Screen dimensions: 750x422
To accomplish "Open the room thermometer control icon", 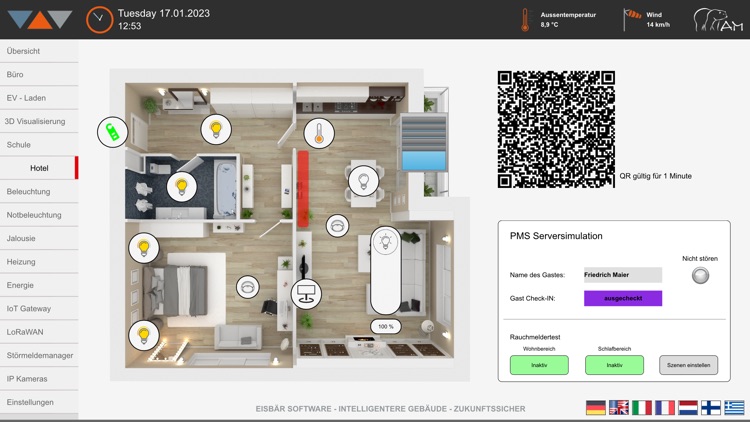I will tap(319, 133).
